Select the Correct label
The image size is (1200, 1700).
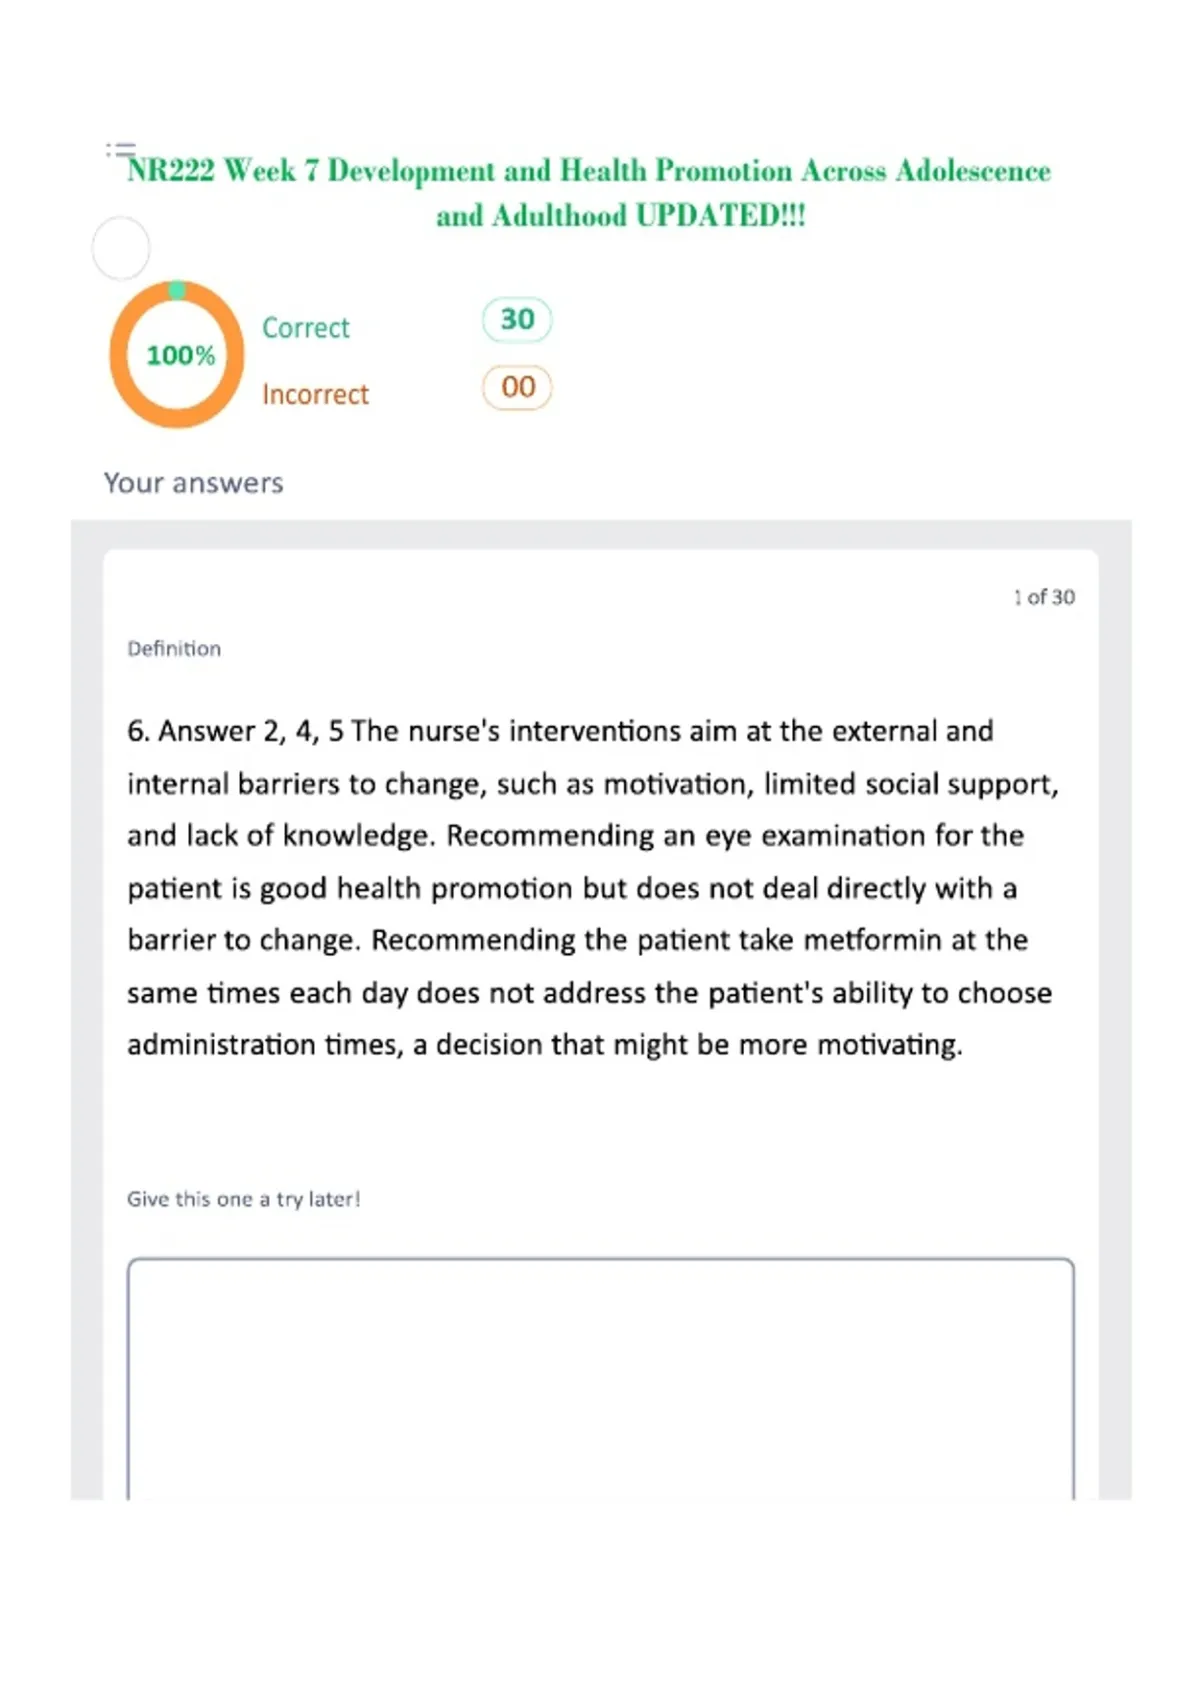pos(306,328)
